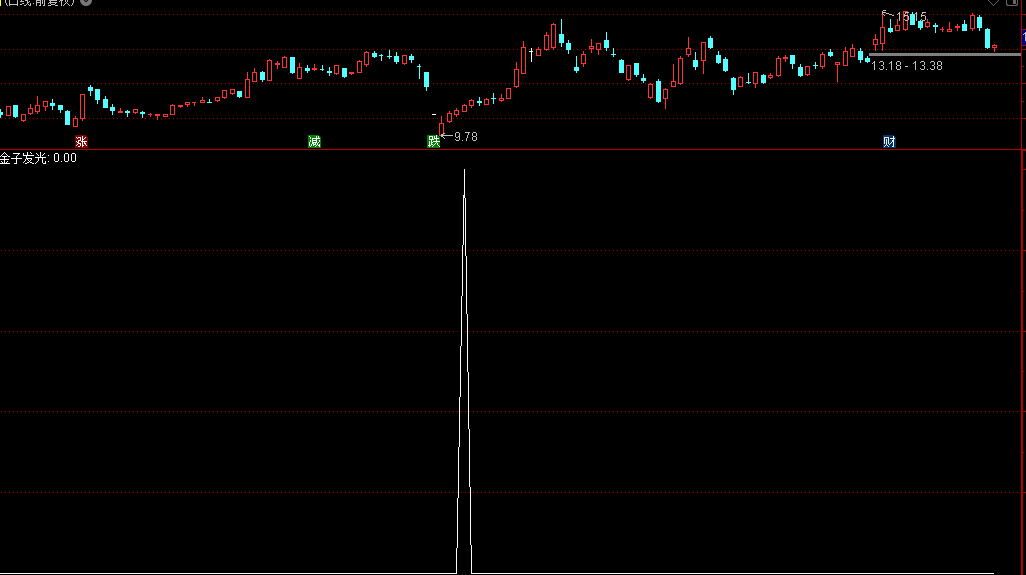Open the chart period dropdown arrow at top left
1026x575 pixels.
click(86, 2)
